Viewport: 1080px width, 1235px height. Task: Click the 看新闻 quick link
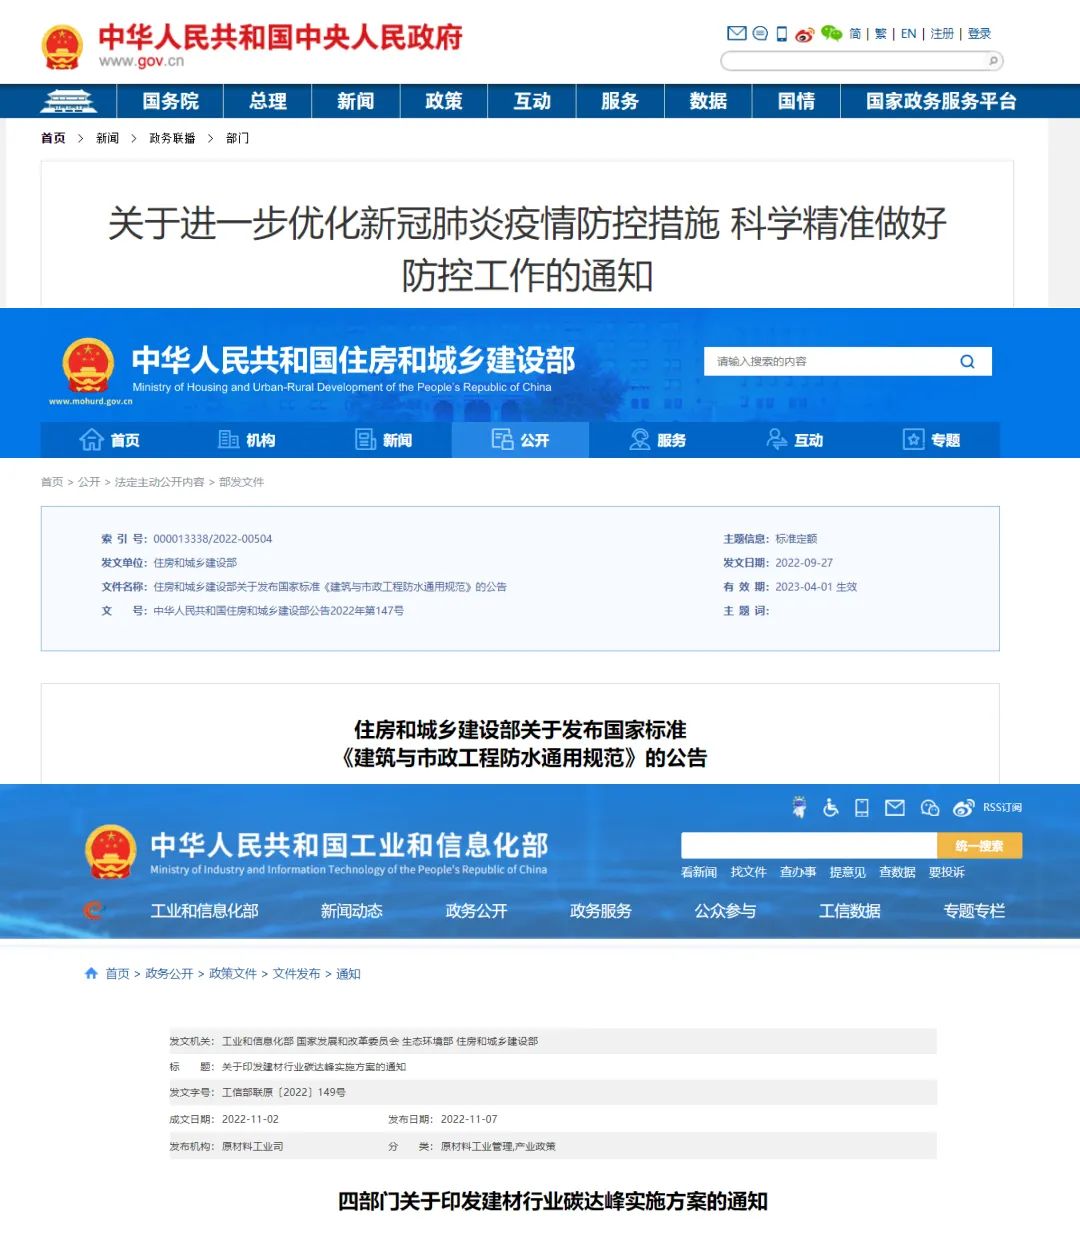699,872
